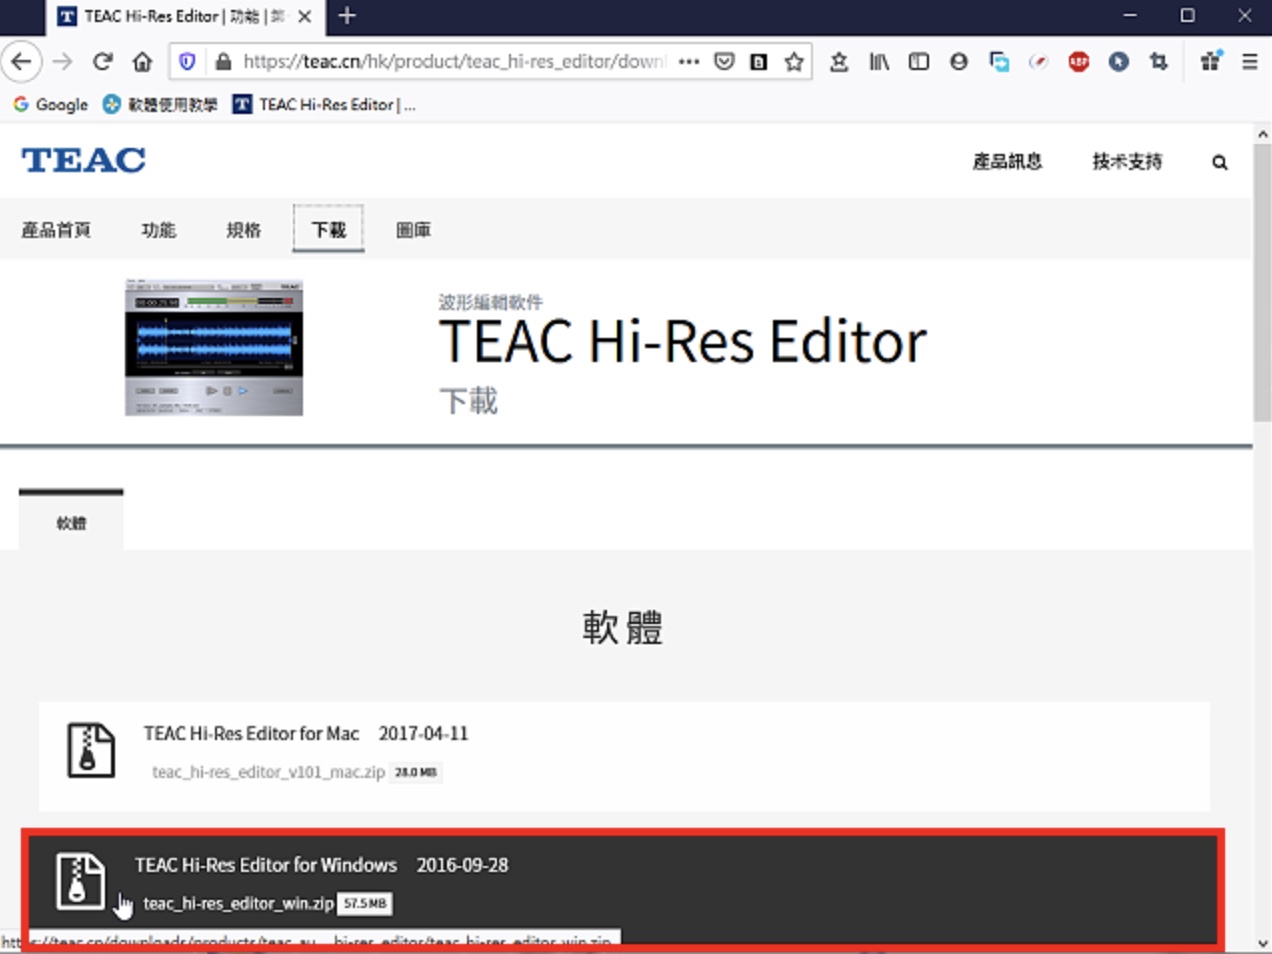Open the Library books icon
The height and width of the screenshot is (954, 1272).
[x=879, y=62]
